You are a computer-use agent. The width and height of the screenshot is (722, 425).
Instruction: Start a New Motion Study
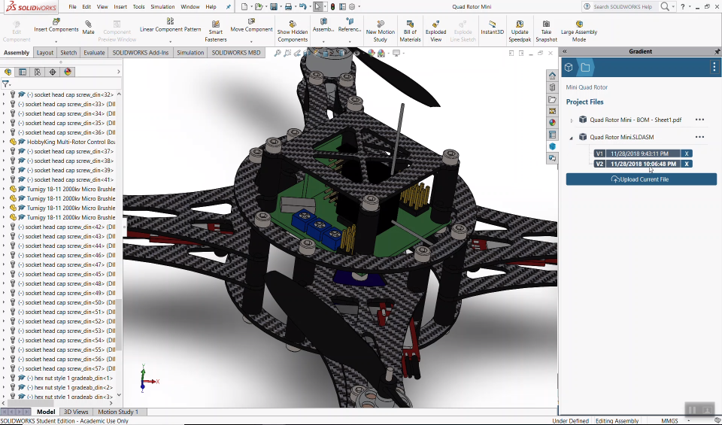[x=380, y=31]
